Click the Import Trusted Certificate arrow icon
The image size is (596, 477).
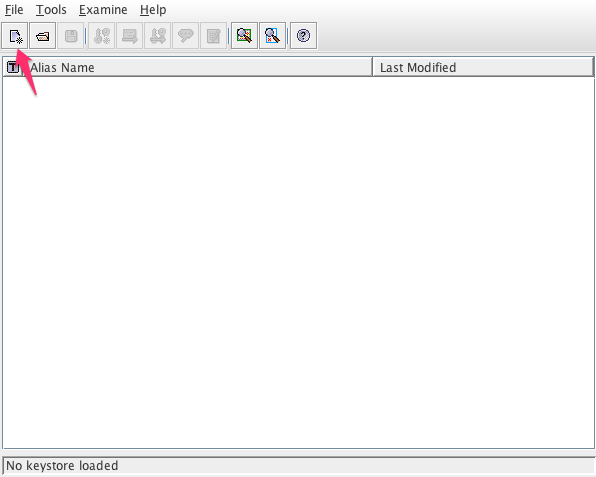[130, 36]
